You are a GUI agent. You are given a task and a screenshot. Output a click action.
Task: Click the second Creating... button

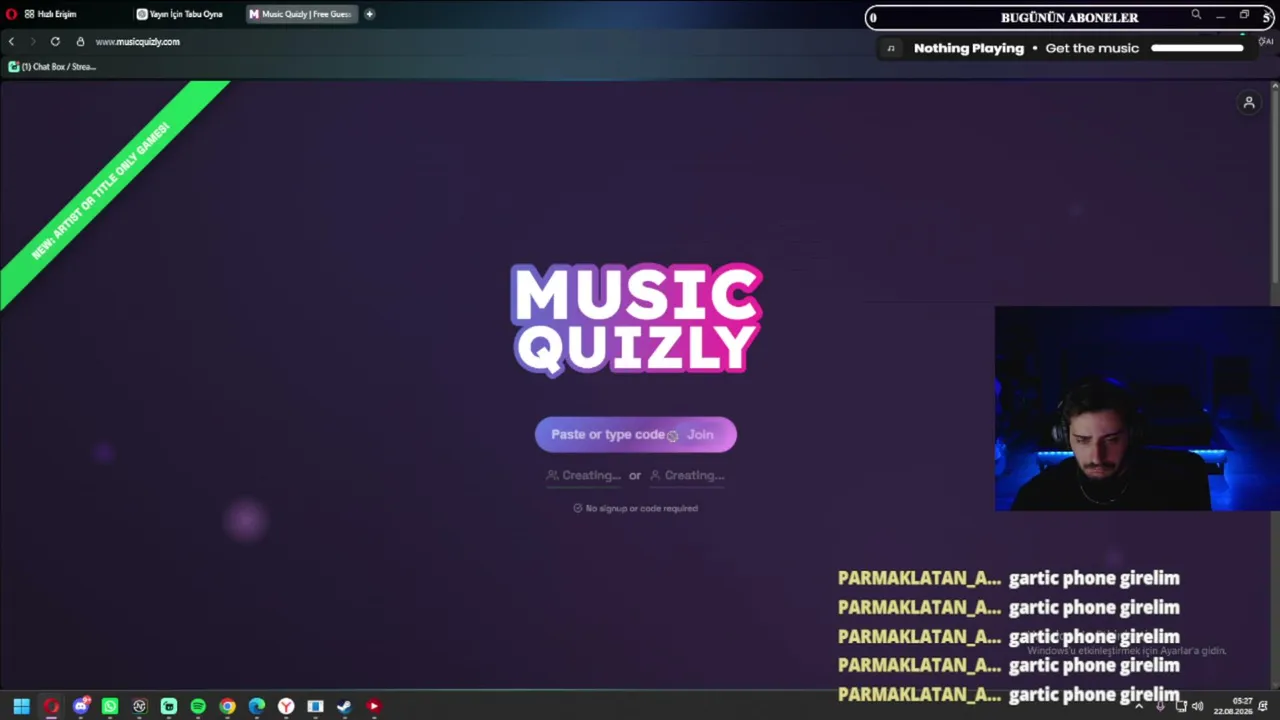[687, 476]
